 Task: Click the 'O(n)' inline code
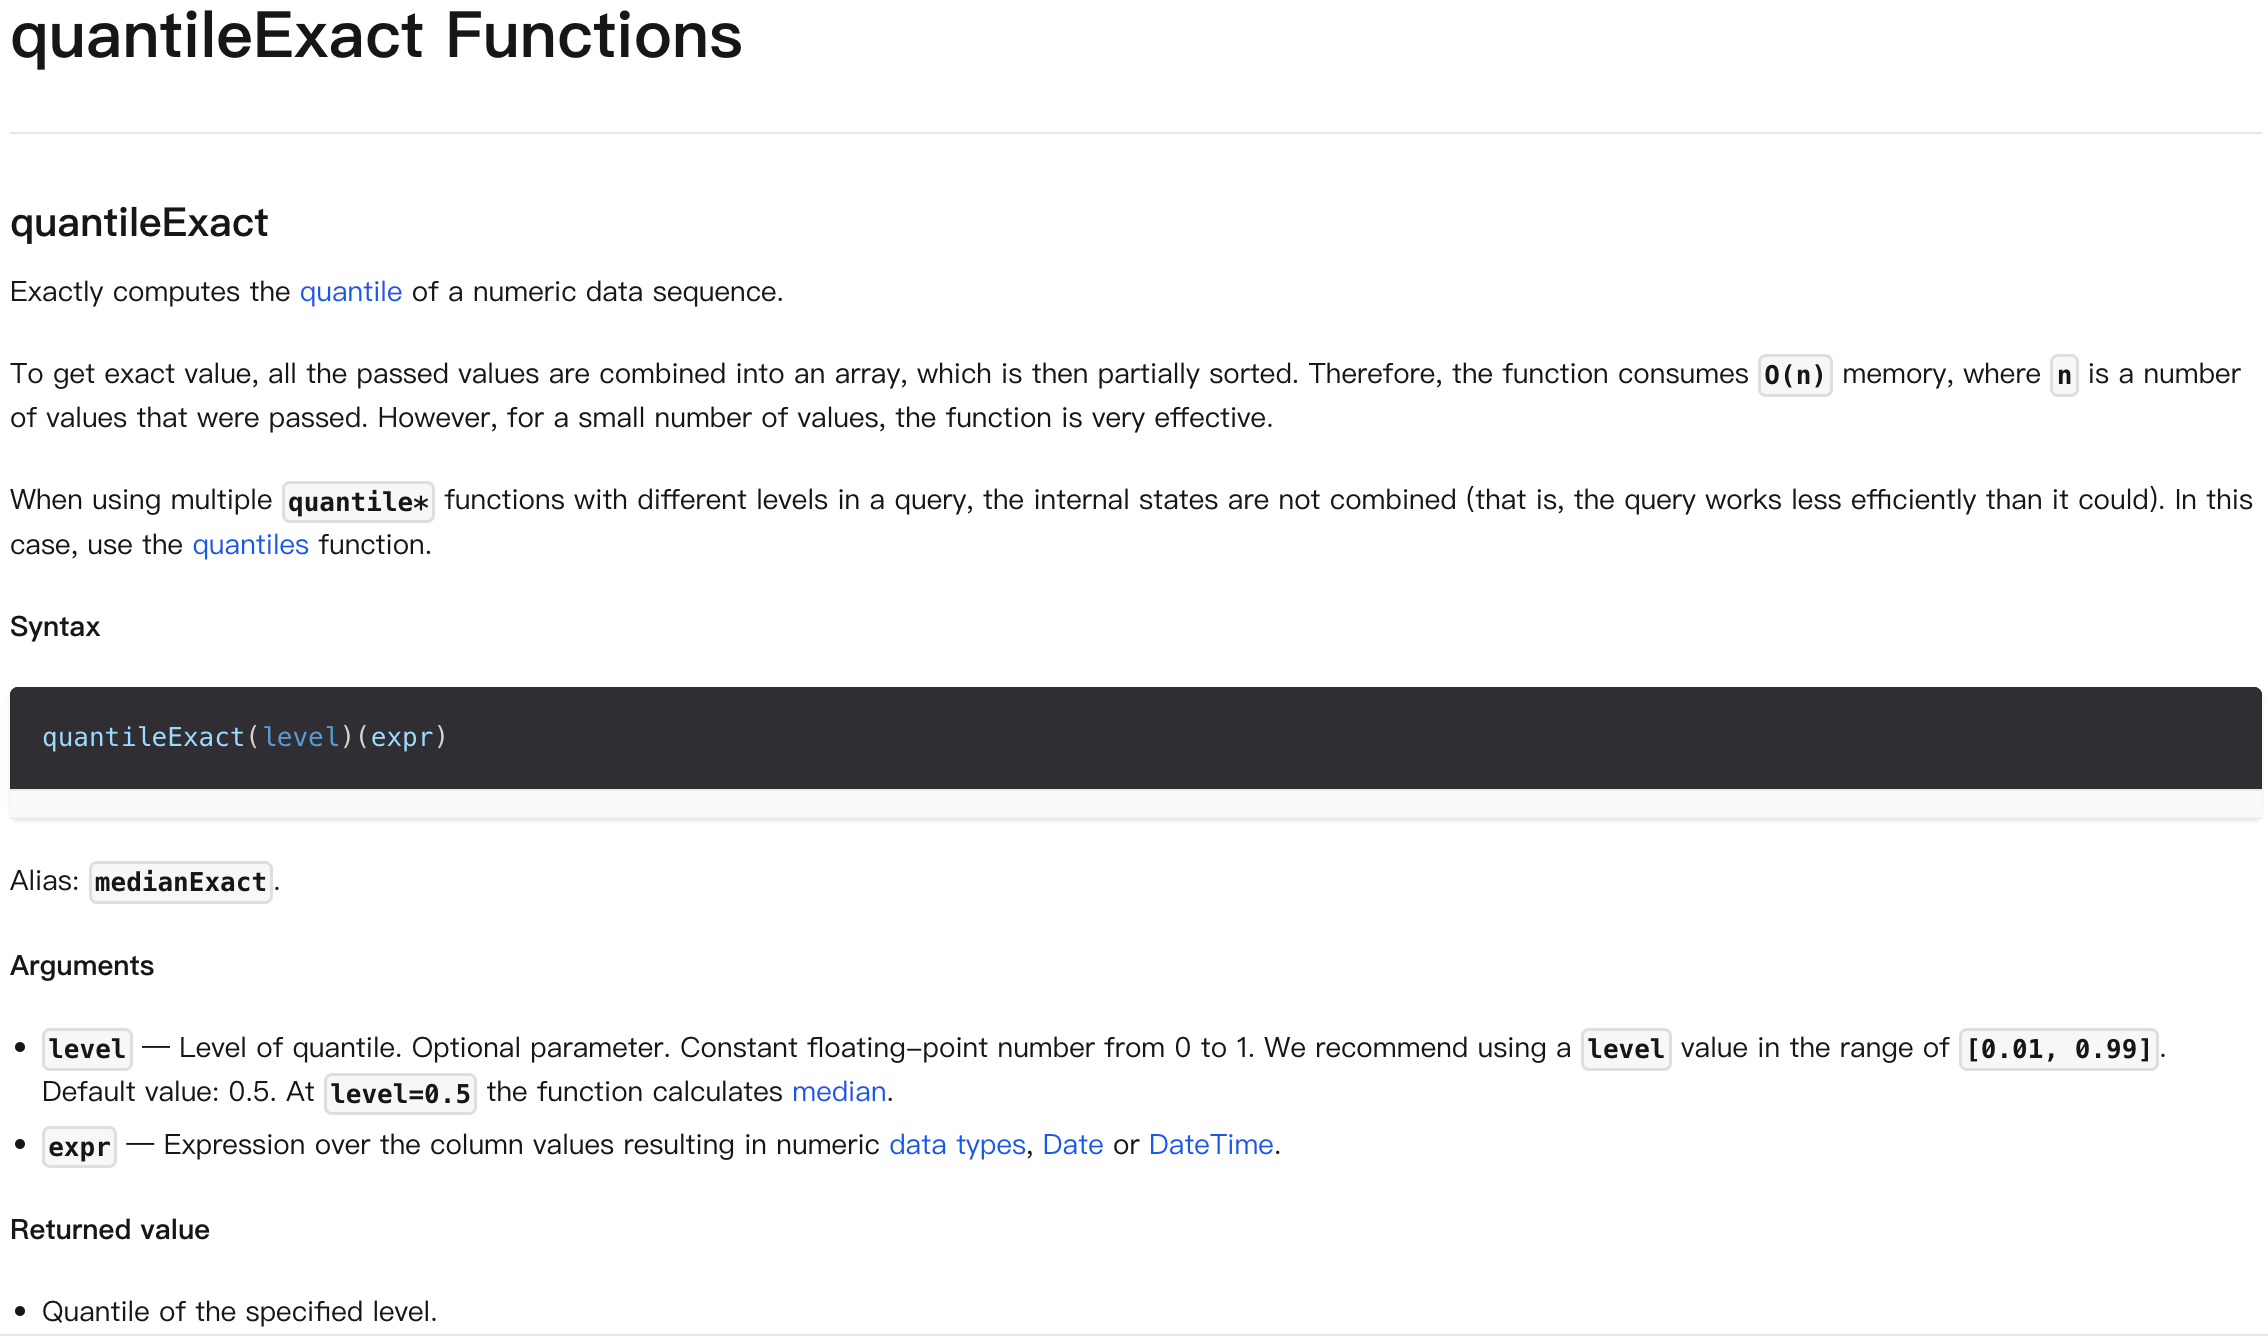coord(1794,375)
